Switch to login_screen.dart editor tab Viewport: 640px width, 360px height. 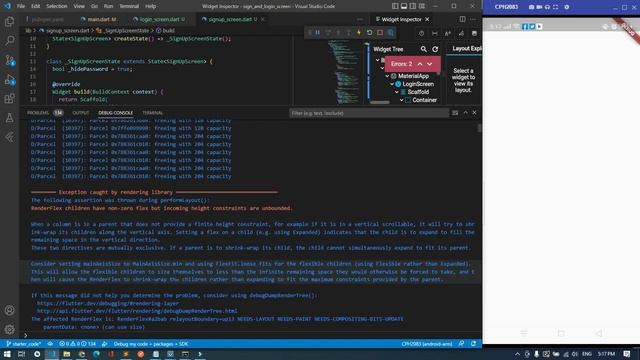[x=159, y=19]
